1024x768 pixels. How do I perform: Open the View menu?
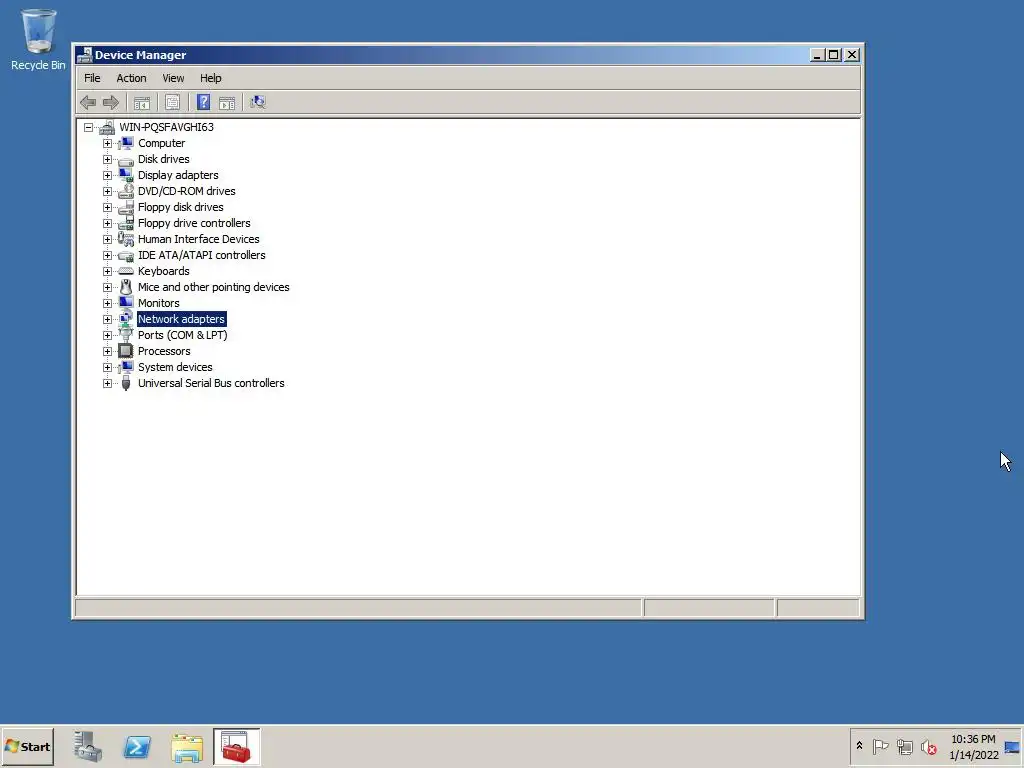(x=173, y=78)
